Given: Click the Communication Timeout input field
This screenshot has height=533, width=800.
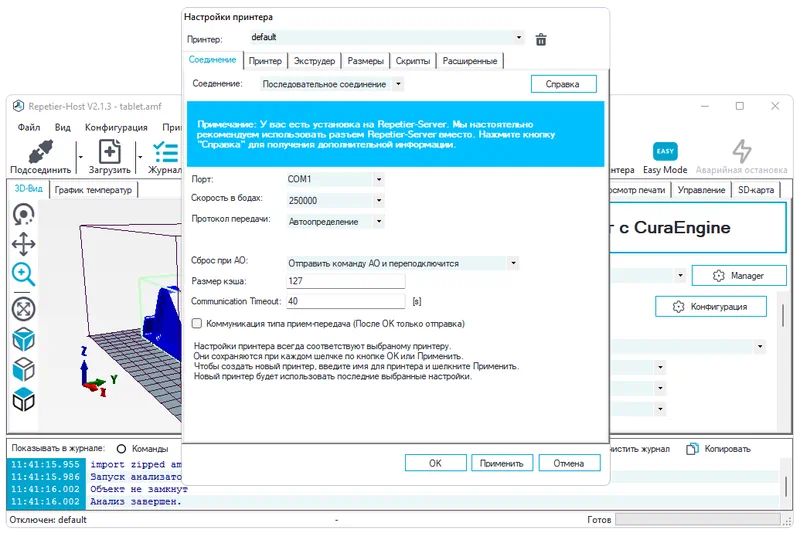Looking at the screenshot, I should click(x=345, y=301).
